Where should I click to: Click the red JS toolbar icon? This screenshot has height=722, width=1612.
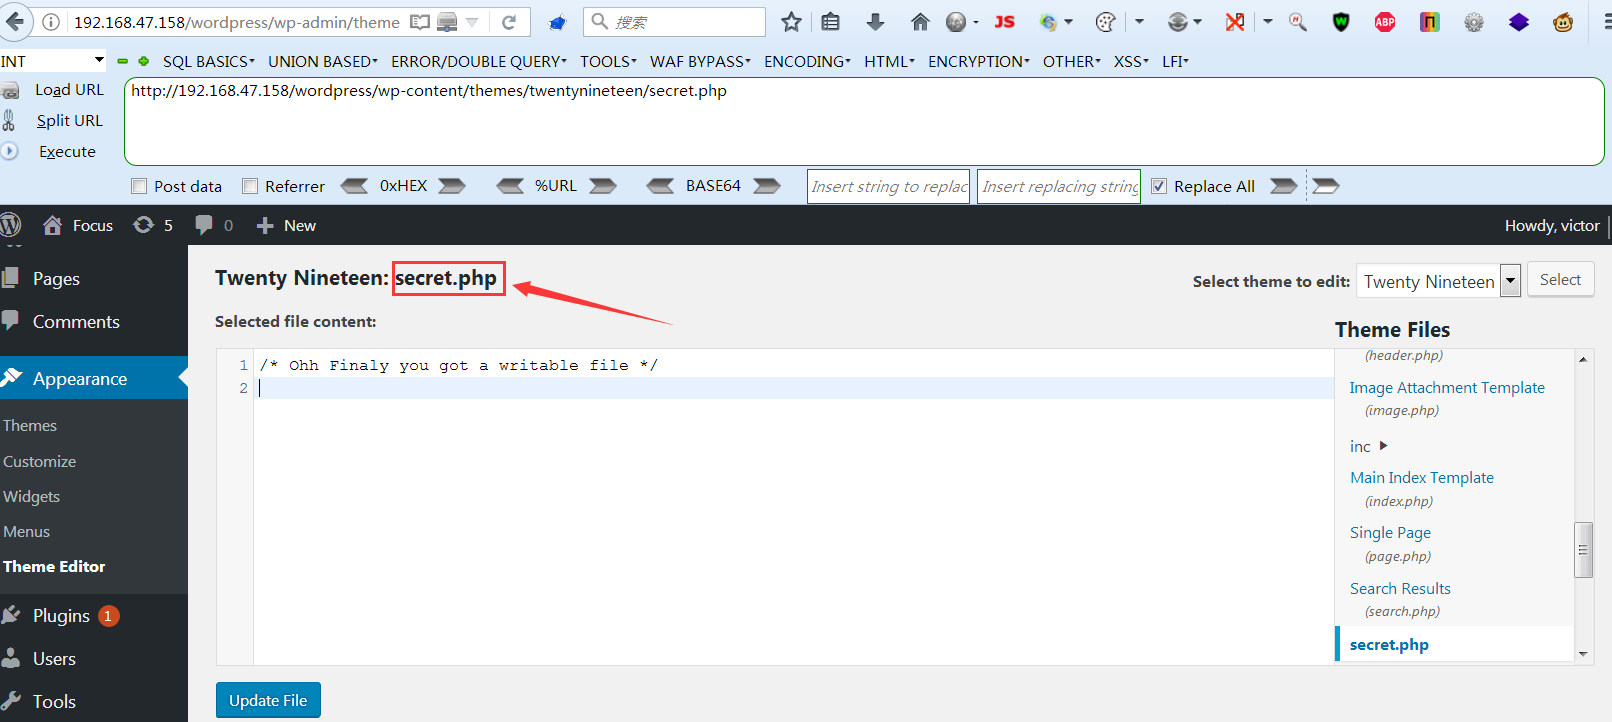1005,22
